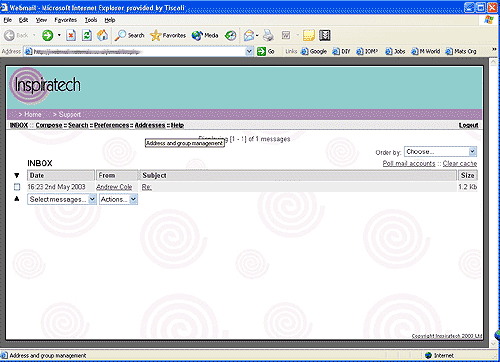Open sender Andrew Cole link

[114, 187]
